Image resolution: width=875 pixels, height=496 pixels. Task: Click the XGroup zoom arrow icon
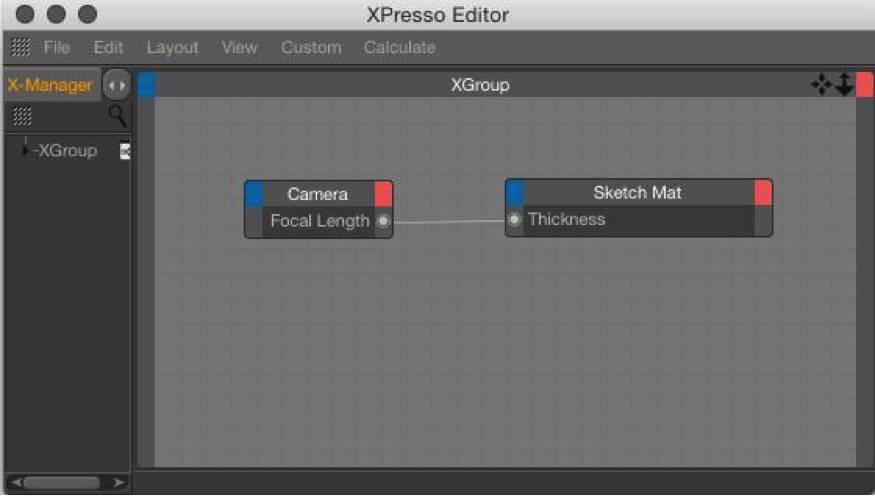[844, 85]
